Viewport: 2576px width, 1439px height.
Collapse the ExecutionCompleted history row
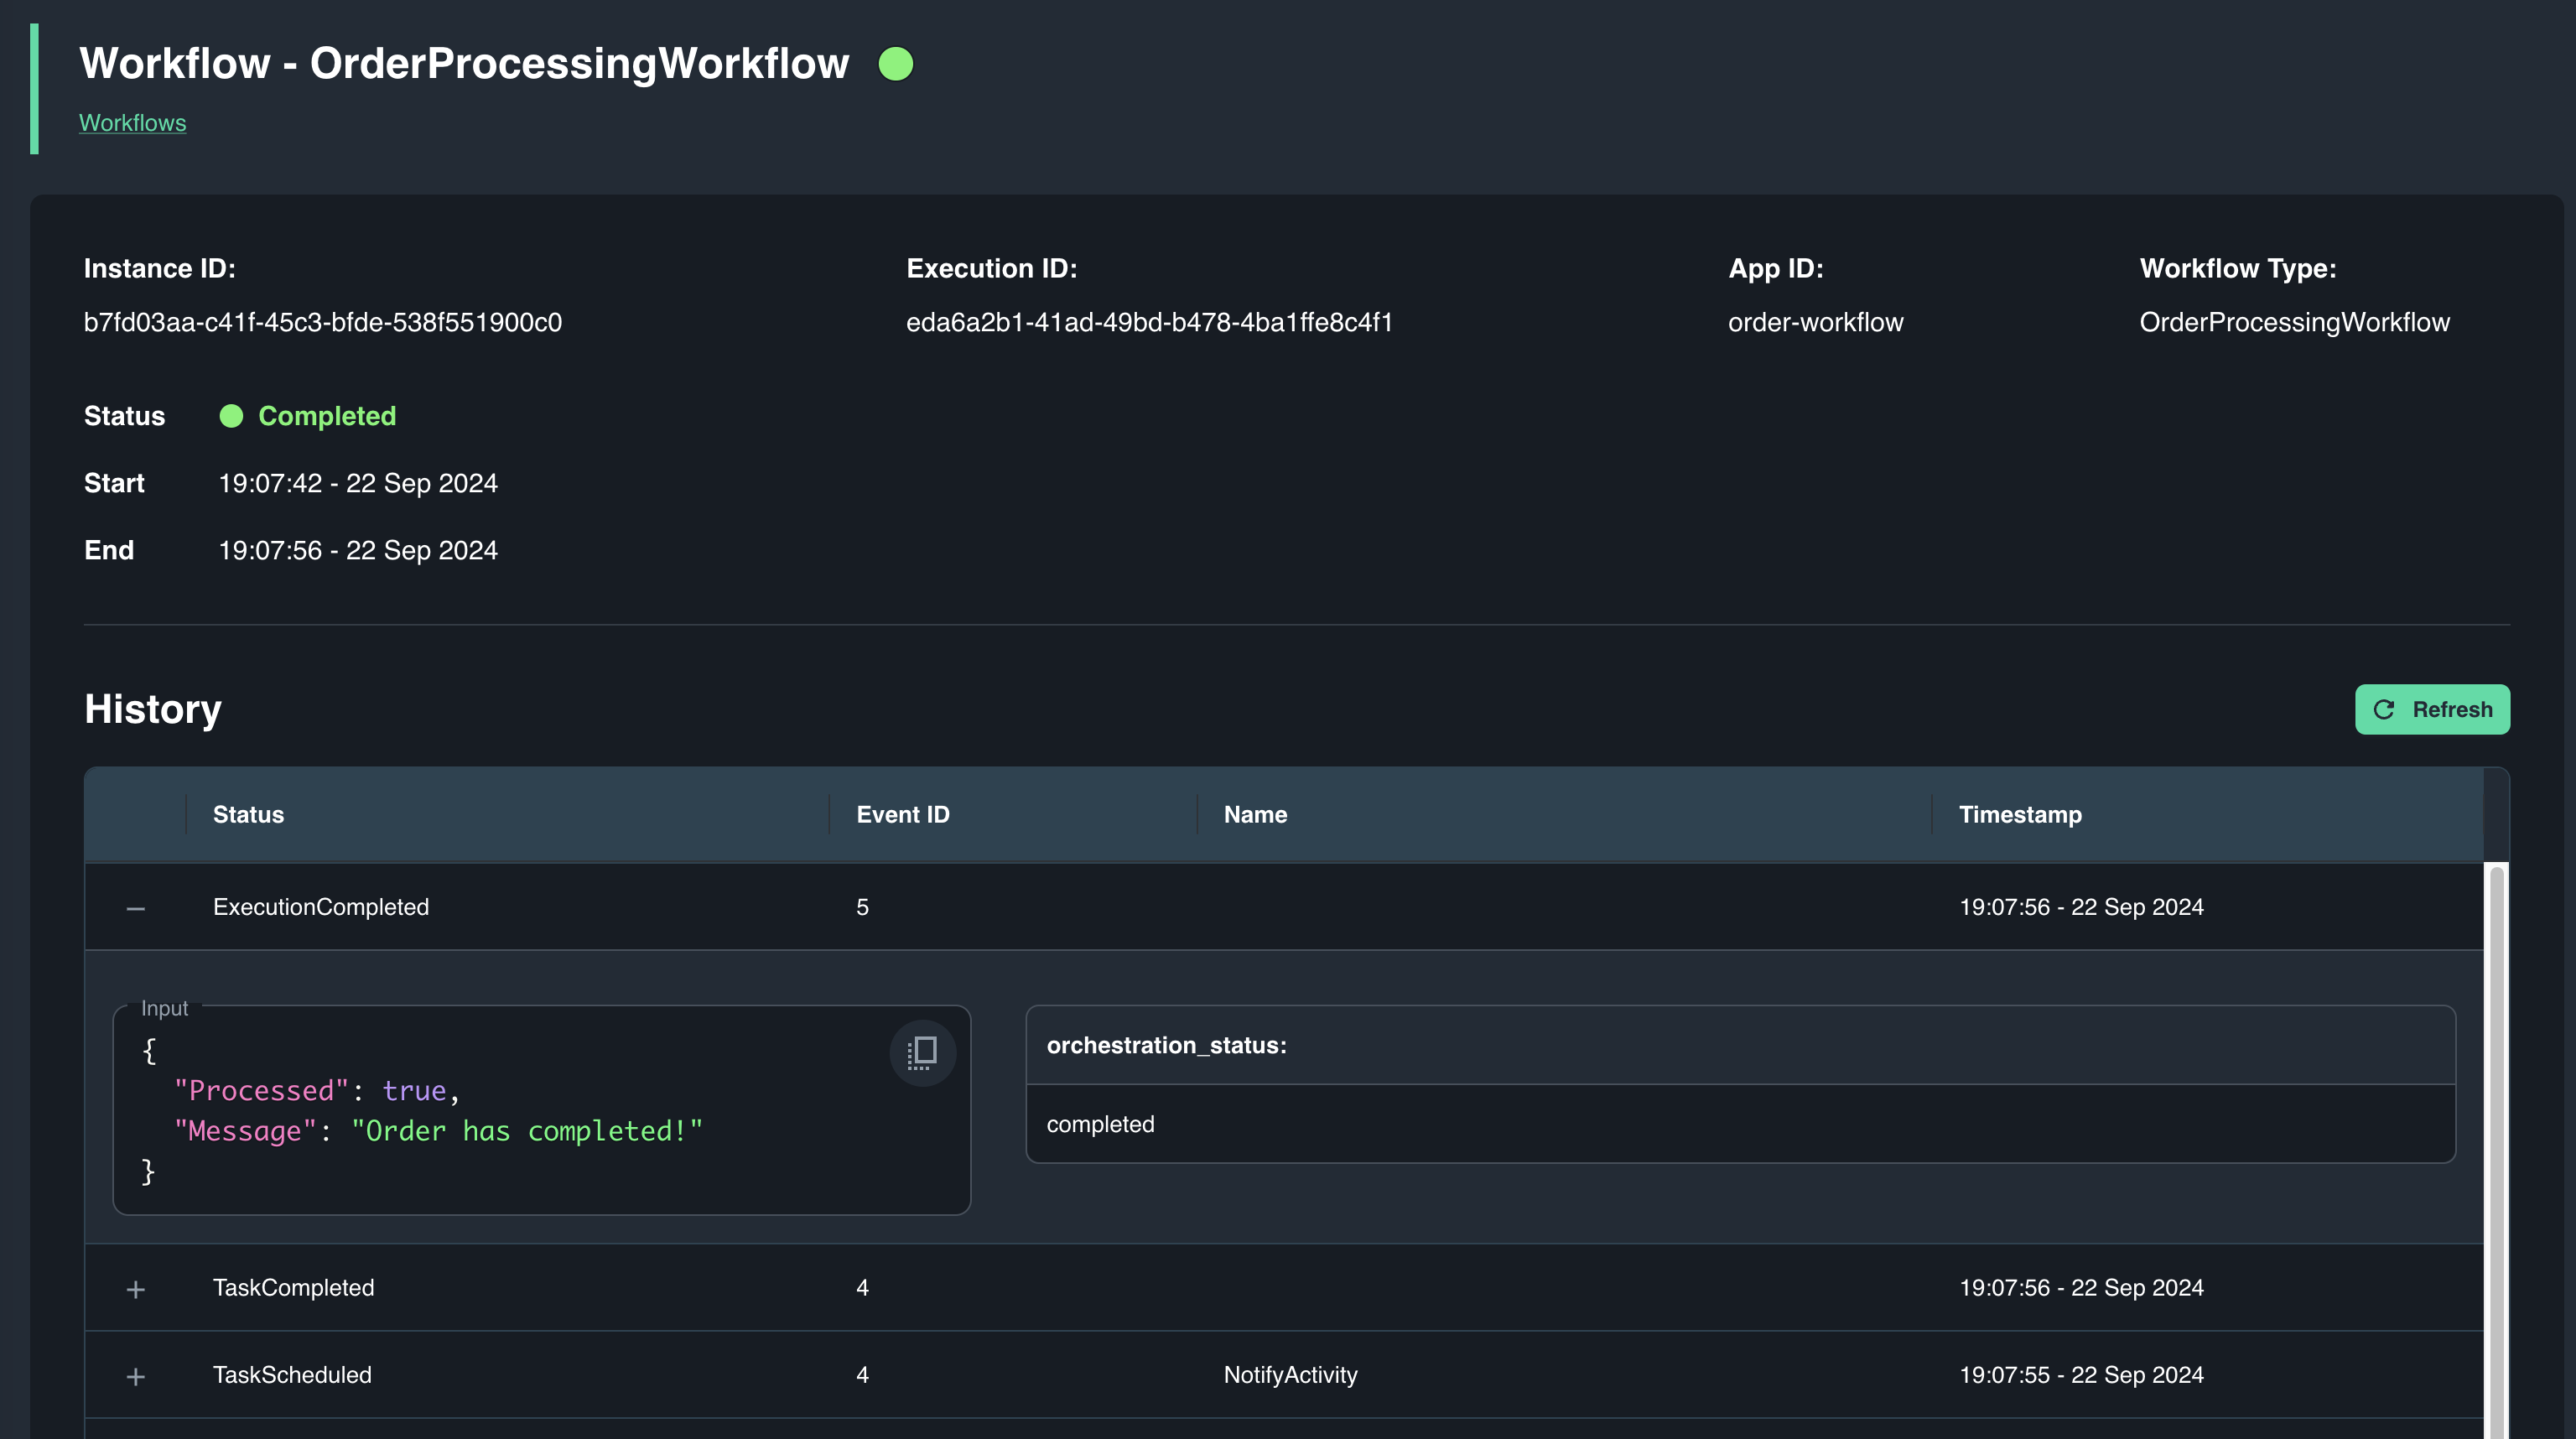(x=136, y=908)
